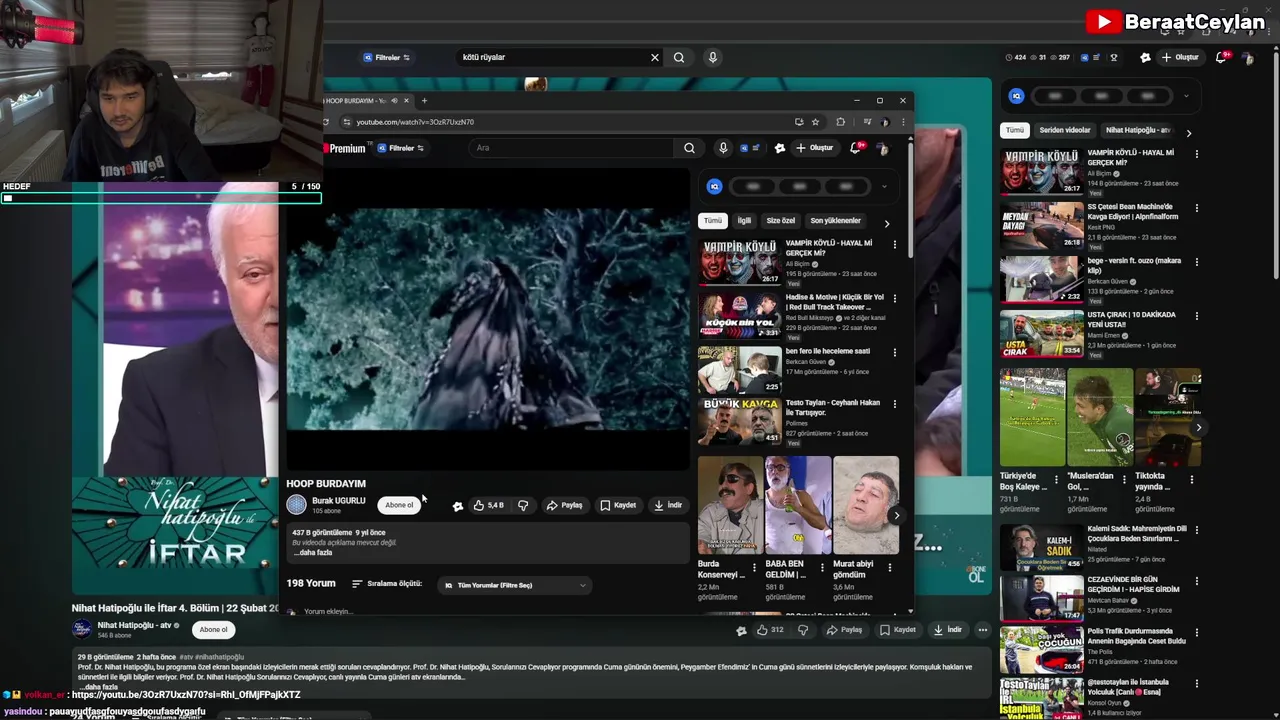The height and width of the screenshot is (720, 1280).
Task: Click site info icon beside youtube.com URL
Action: (x=346, y=122)
